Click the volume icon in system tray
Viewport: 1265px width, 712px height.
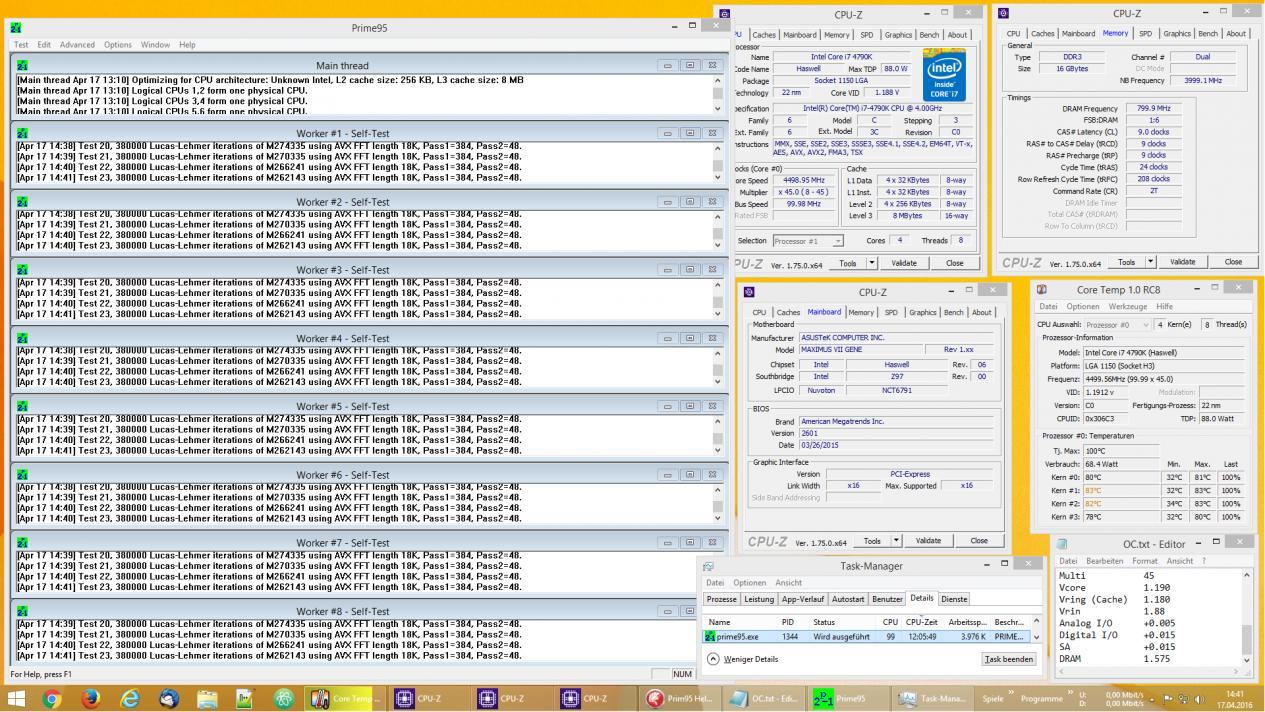(1199, 698)
